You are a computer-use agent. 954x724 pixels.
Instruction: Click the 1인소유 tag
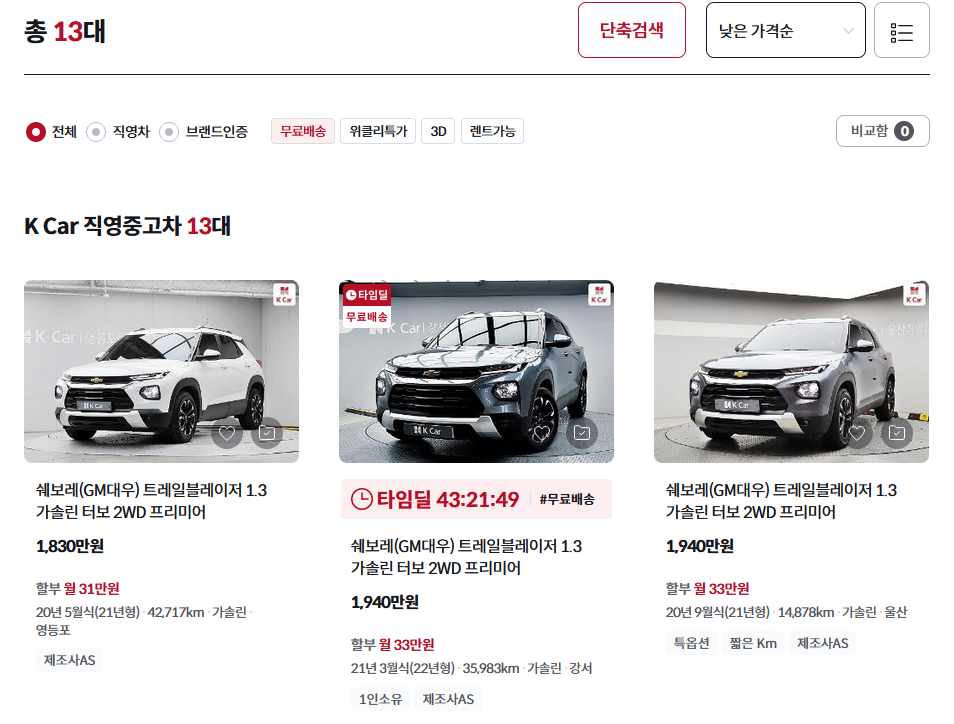point(380,699)
